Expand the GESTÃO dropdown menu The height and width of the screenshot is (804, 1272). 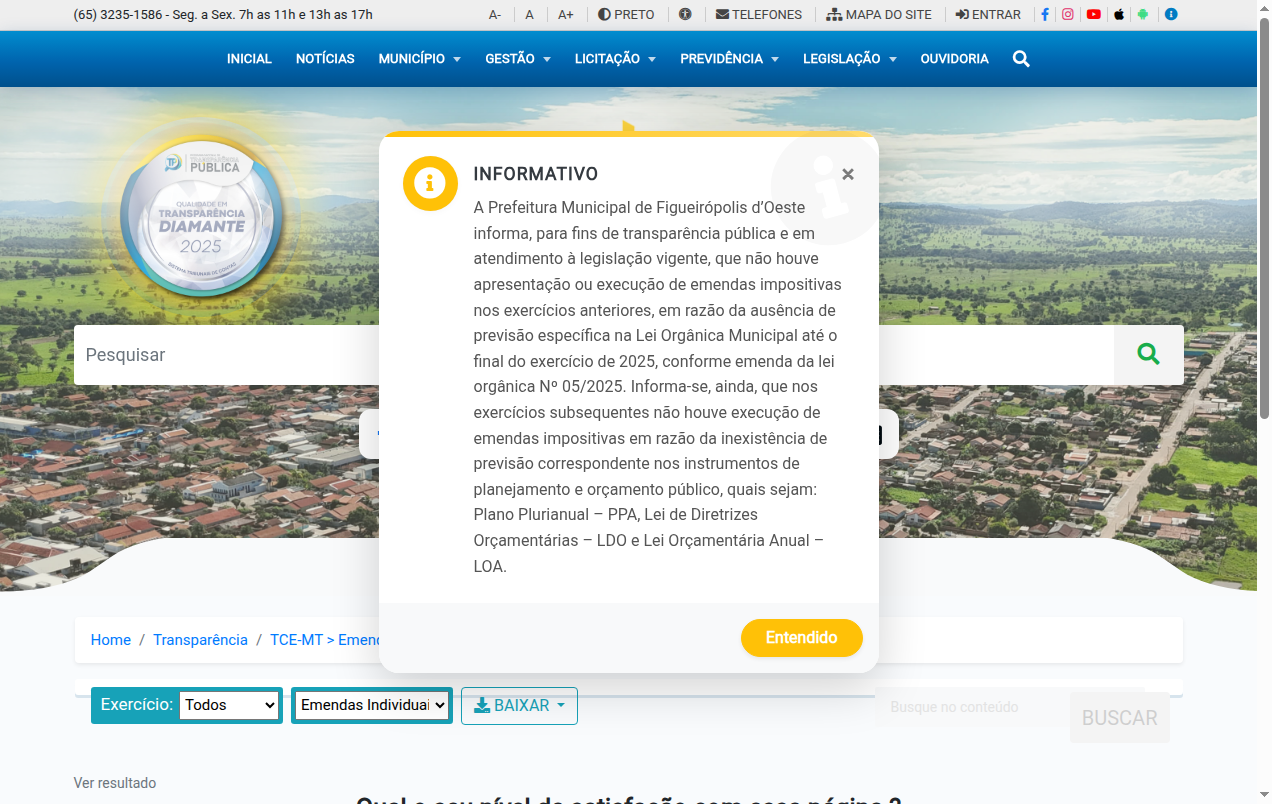tap(518, 59)
